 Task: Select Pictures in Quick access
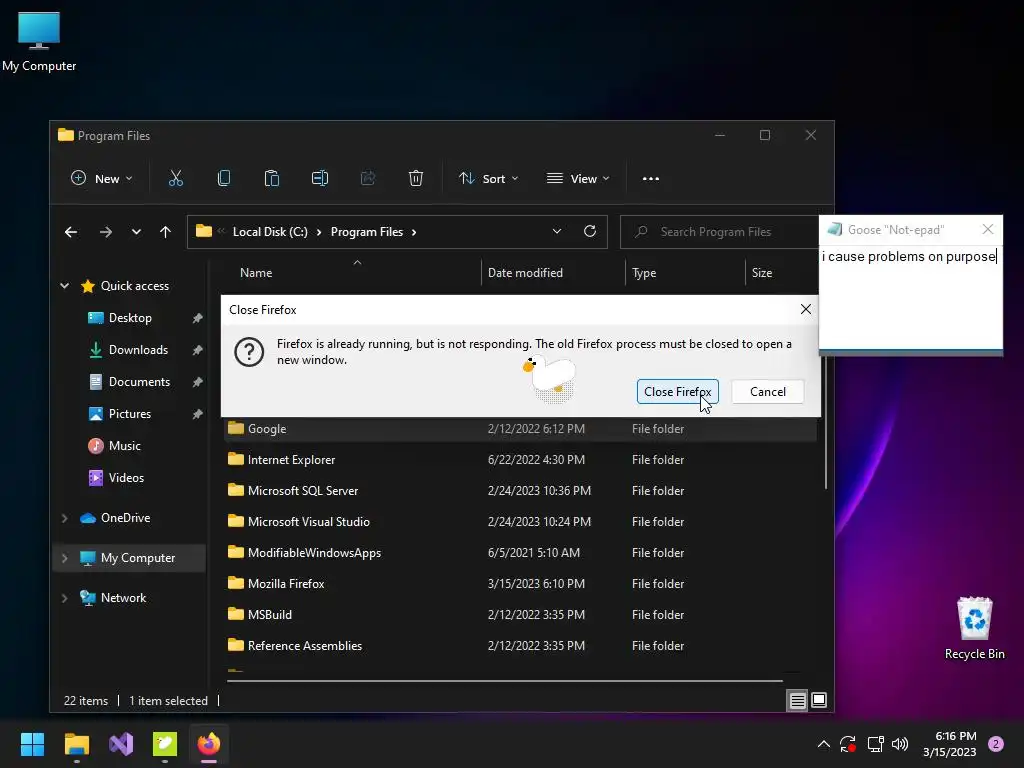click(129, 414)
